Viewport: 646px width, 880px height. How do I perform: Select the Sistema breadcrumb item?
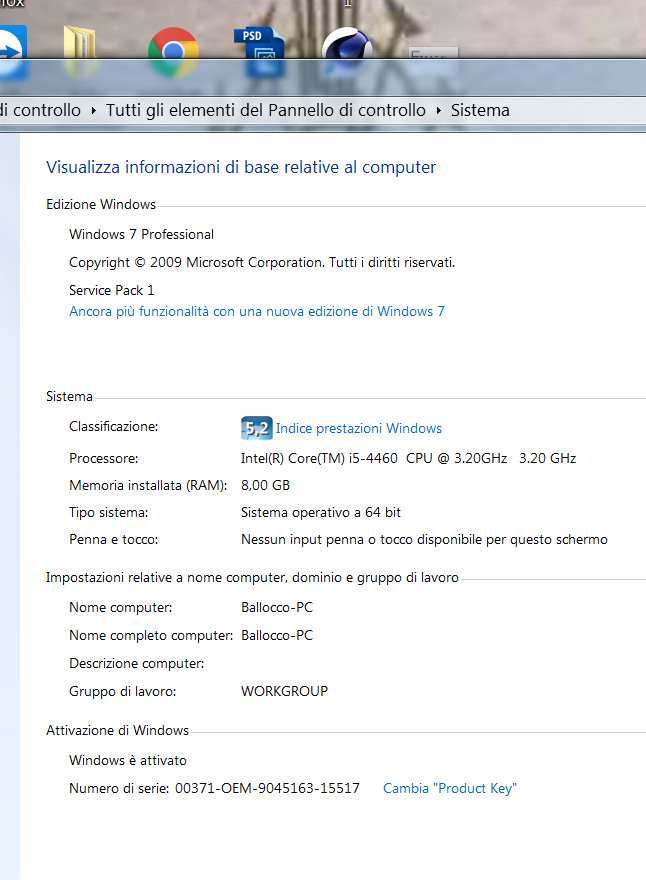tap(480, 110)
